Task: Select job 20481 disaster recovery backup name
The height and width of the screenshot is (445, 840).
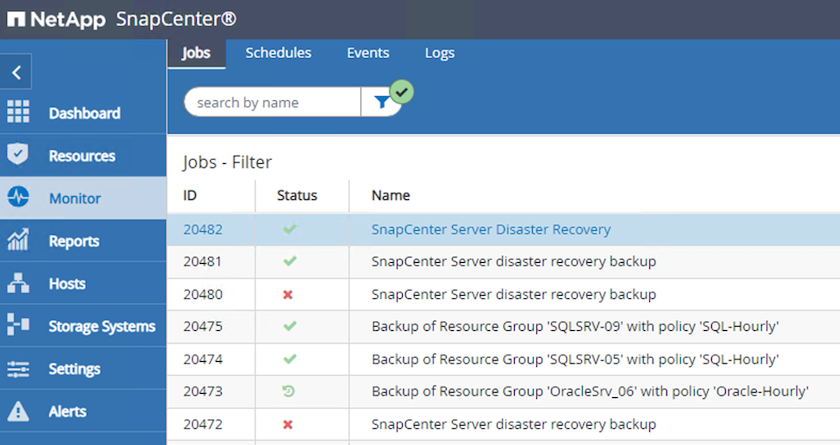Action: pyautogui.click(x=514, y=261)
